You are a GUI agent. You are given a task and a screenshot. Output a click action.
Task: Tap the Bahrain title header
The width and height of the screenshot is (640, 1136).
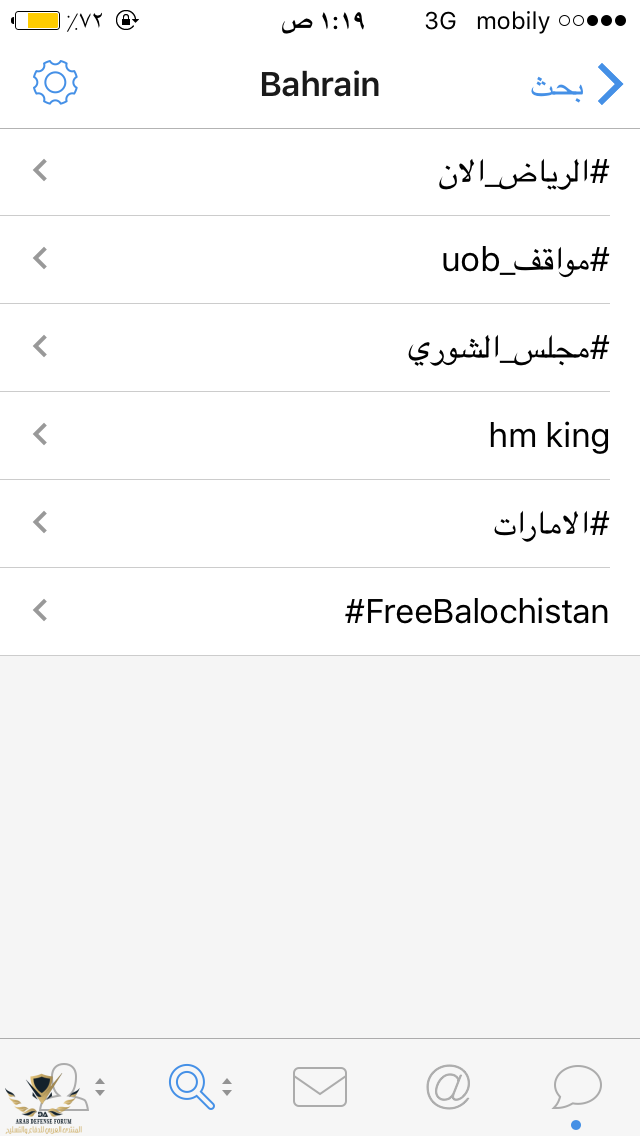[x=320, y=84]
